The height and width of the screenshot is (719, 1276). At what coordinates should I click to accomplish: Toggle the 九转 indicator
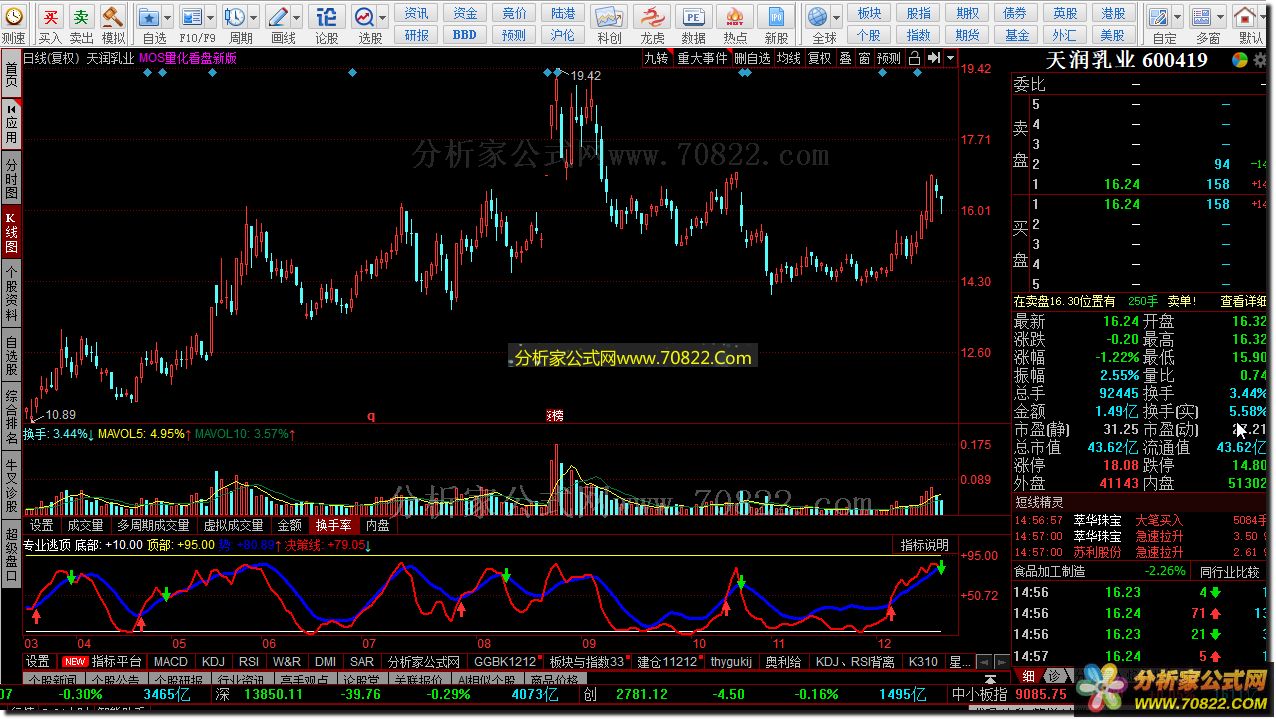[x=656, y=58]
